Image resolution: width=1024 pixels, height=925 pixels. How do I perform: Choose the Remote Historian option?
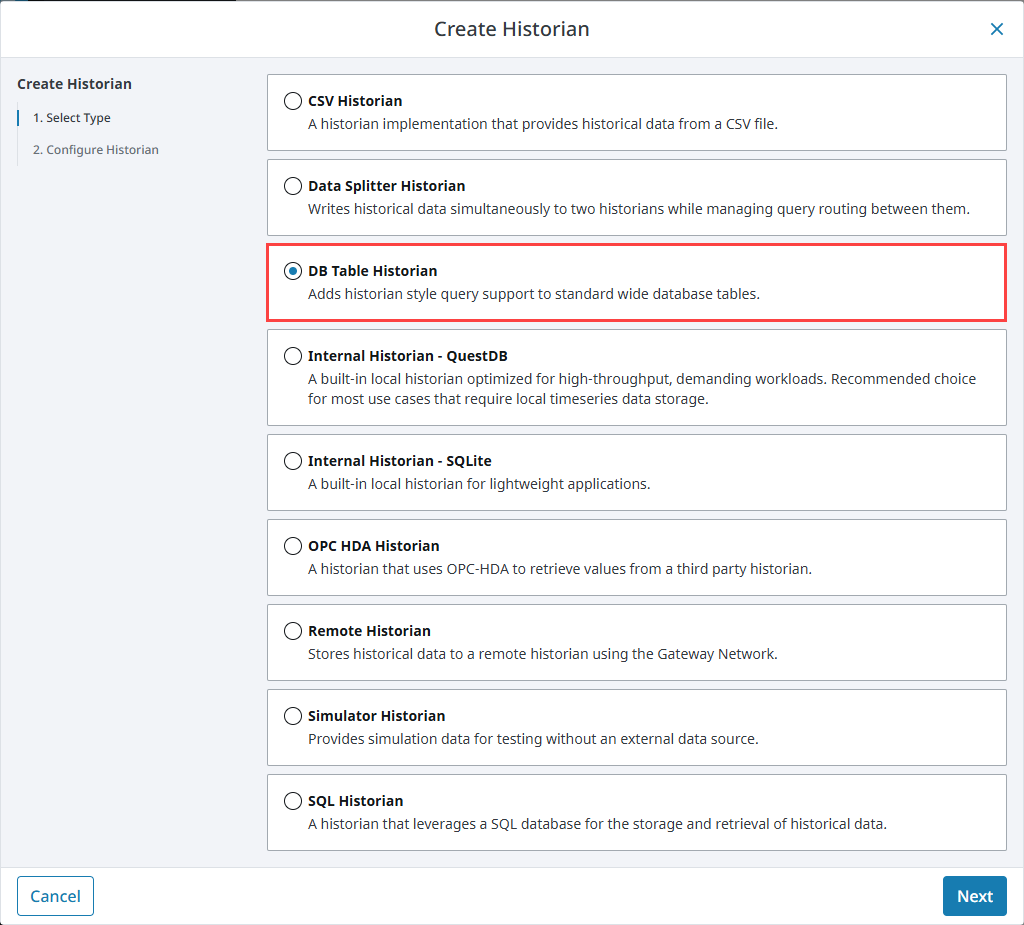[x=292, y=630]
